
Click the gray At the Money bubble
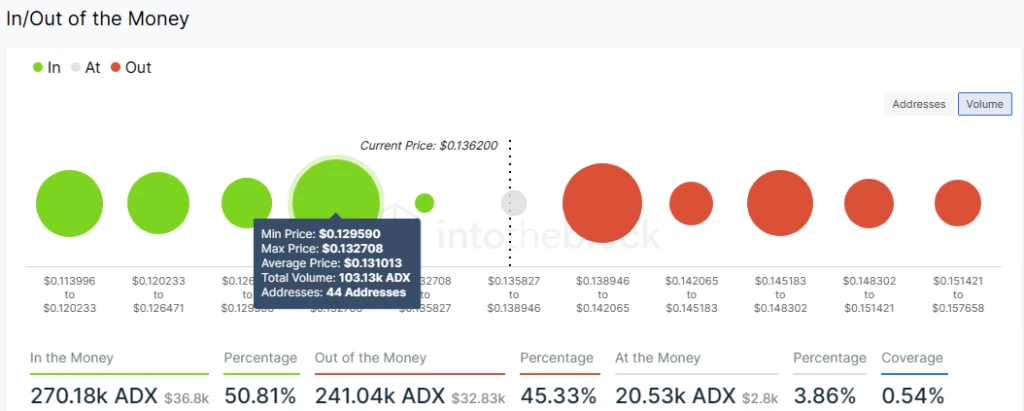tap(513, 203)
